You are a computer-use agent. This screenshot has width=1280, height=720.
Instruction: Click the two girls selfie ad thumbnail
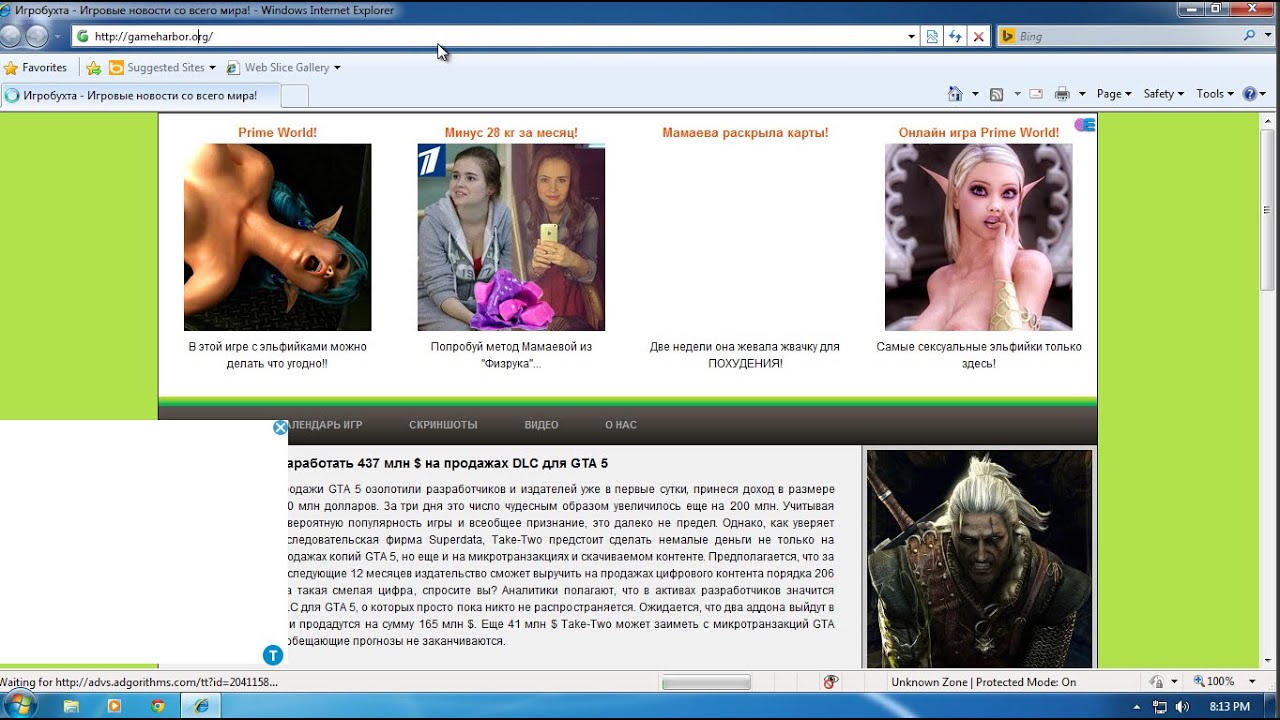[x=511, y=237]
